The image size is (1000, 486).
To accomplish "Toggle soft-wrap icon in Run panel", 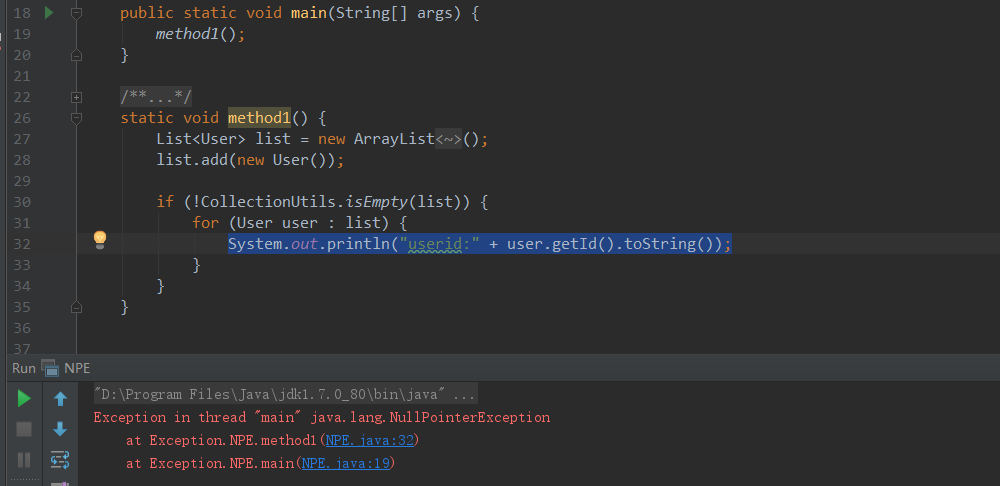I will click(x=60, y=459).
